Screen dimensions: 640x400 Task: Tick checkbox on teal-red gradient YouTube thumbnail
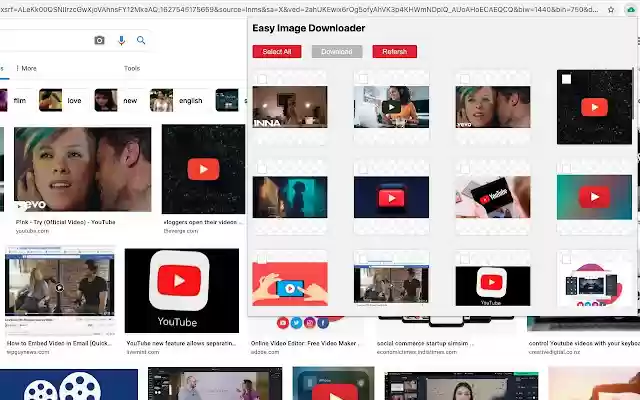(566, 168)
